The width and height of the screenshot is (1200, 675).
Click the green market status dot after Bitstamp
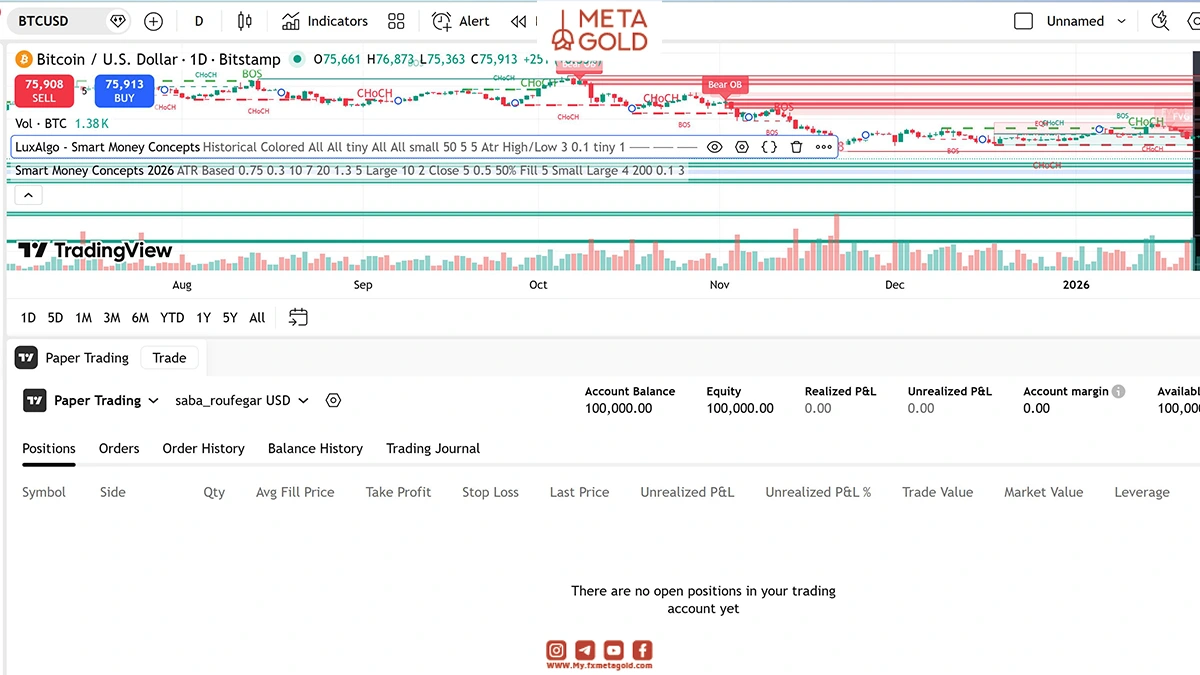click(297, 59)
